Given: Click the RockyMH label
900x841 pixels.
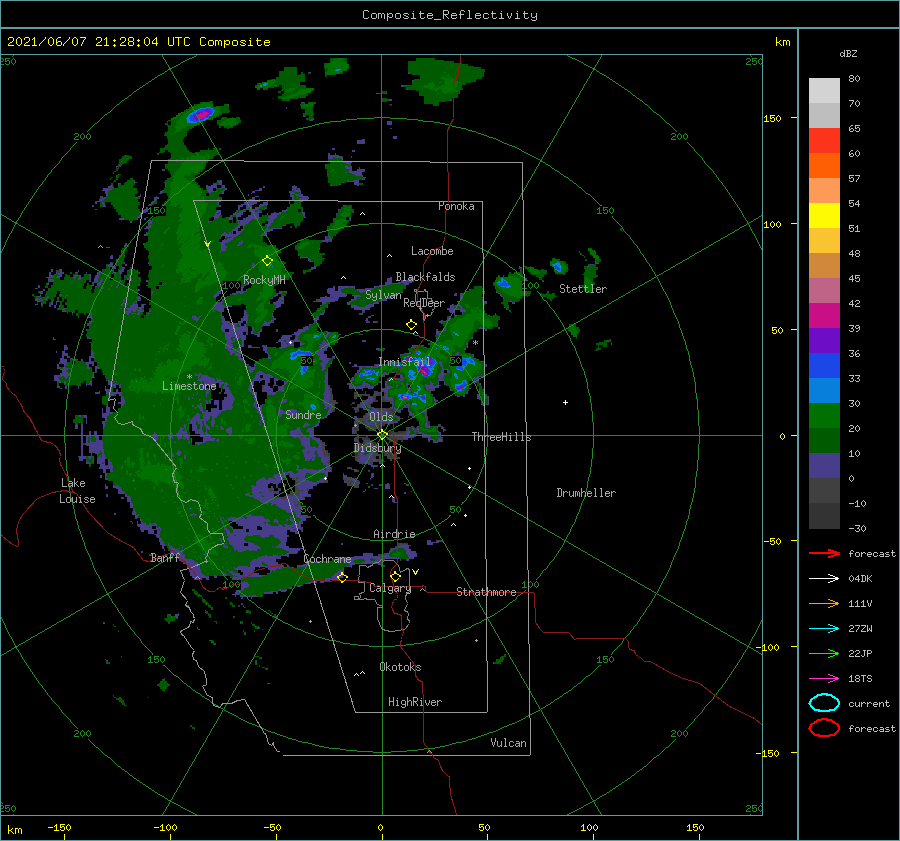Looking at the screenshot, I should (264, 280).
